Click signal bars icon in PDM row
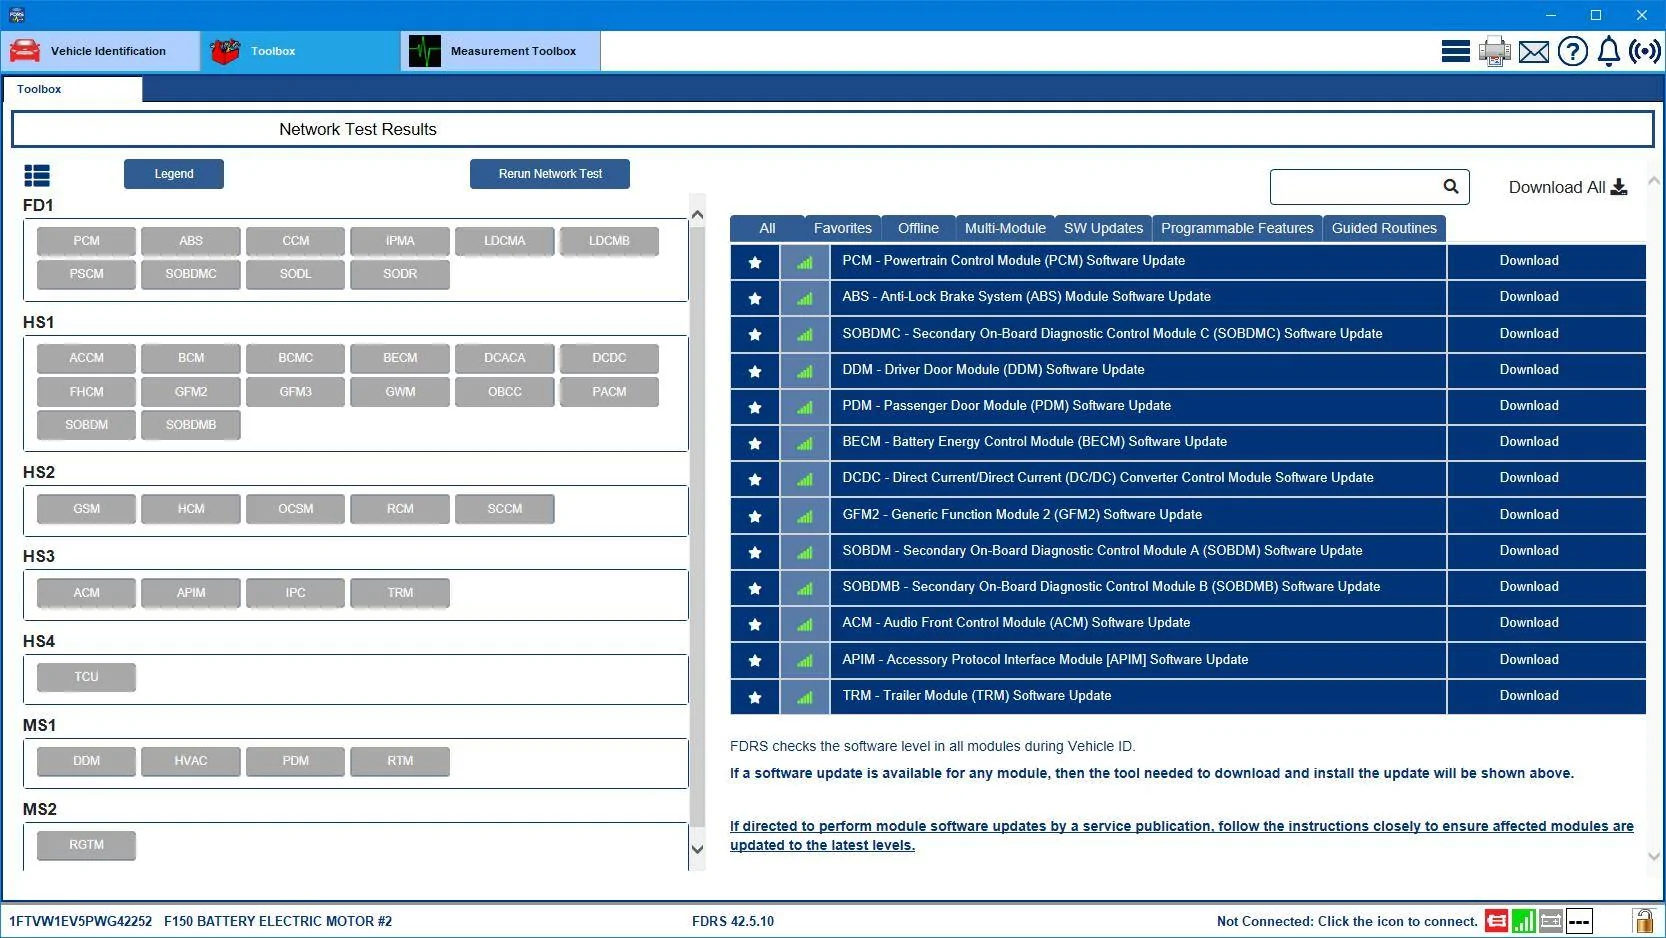The width and height of the screenshot is (1666, 938). (x=805, y=407)
